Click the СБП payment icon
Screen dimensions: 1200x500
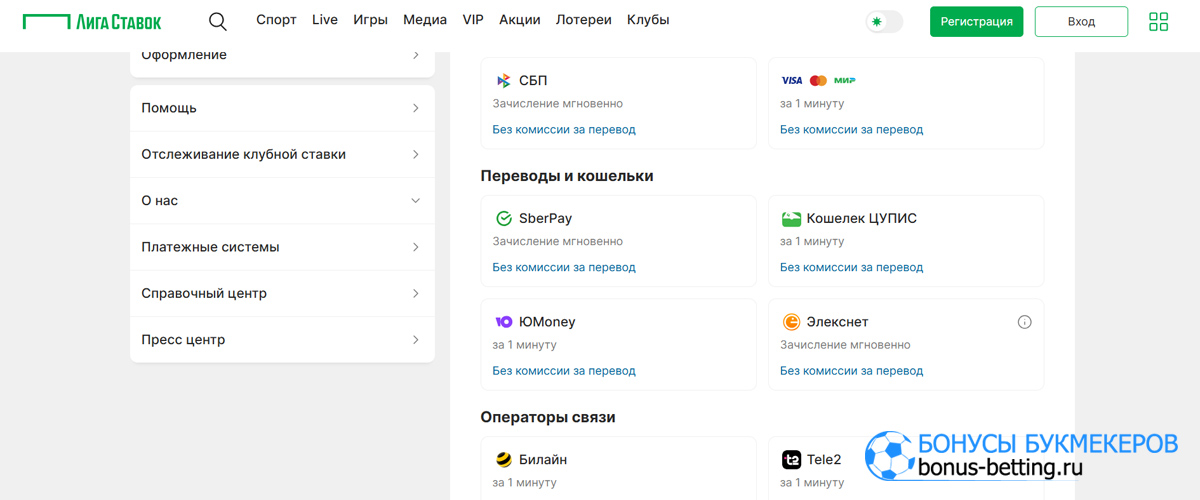503,80
